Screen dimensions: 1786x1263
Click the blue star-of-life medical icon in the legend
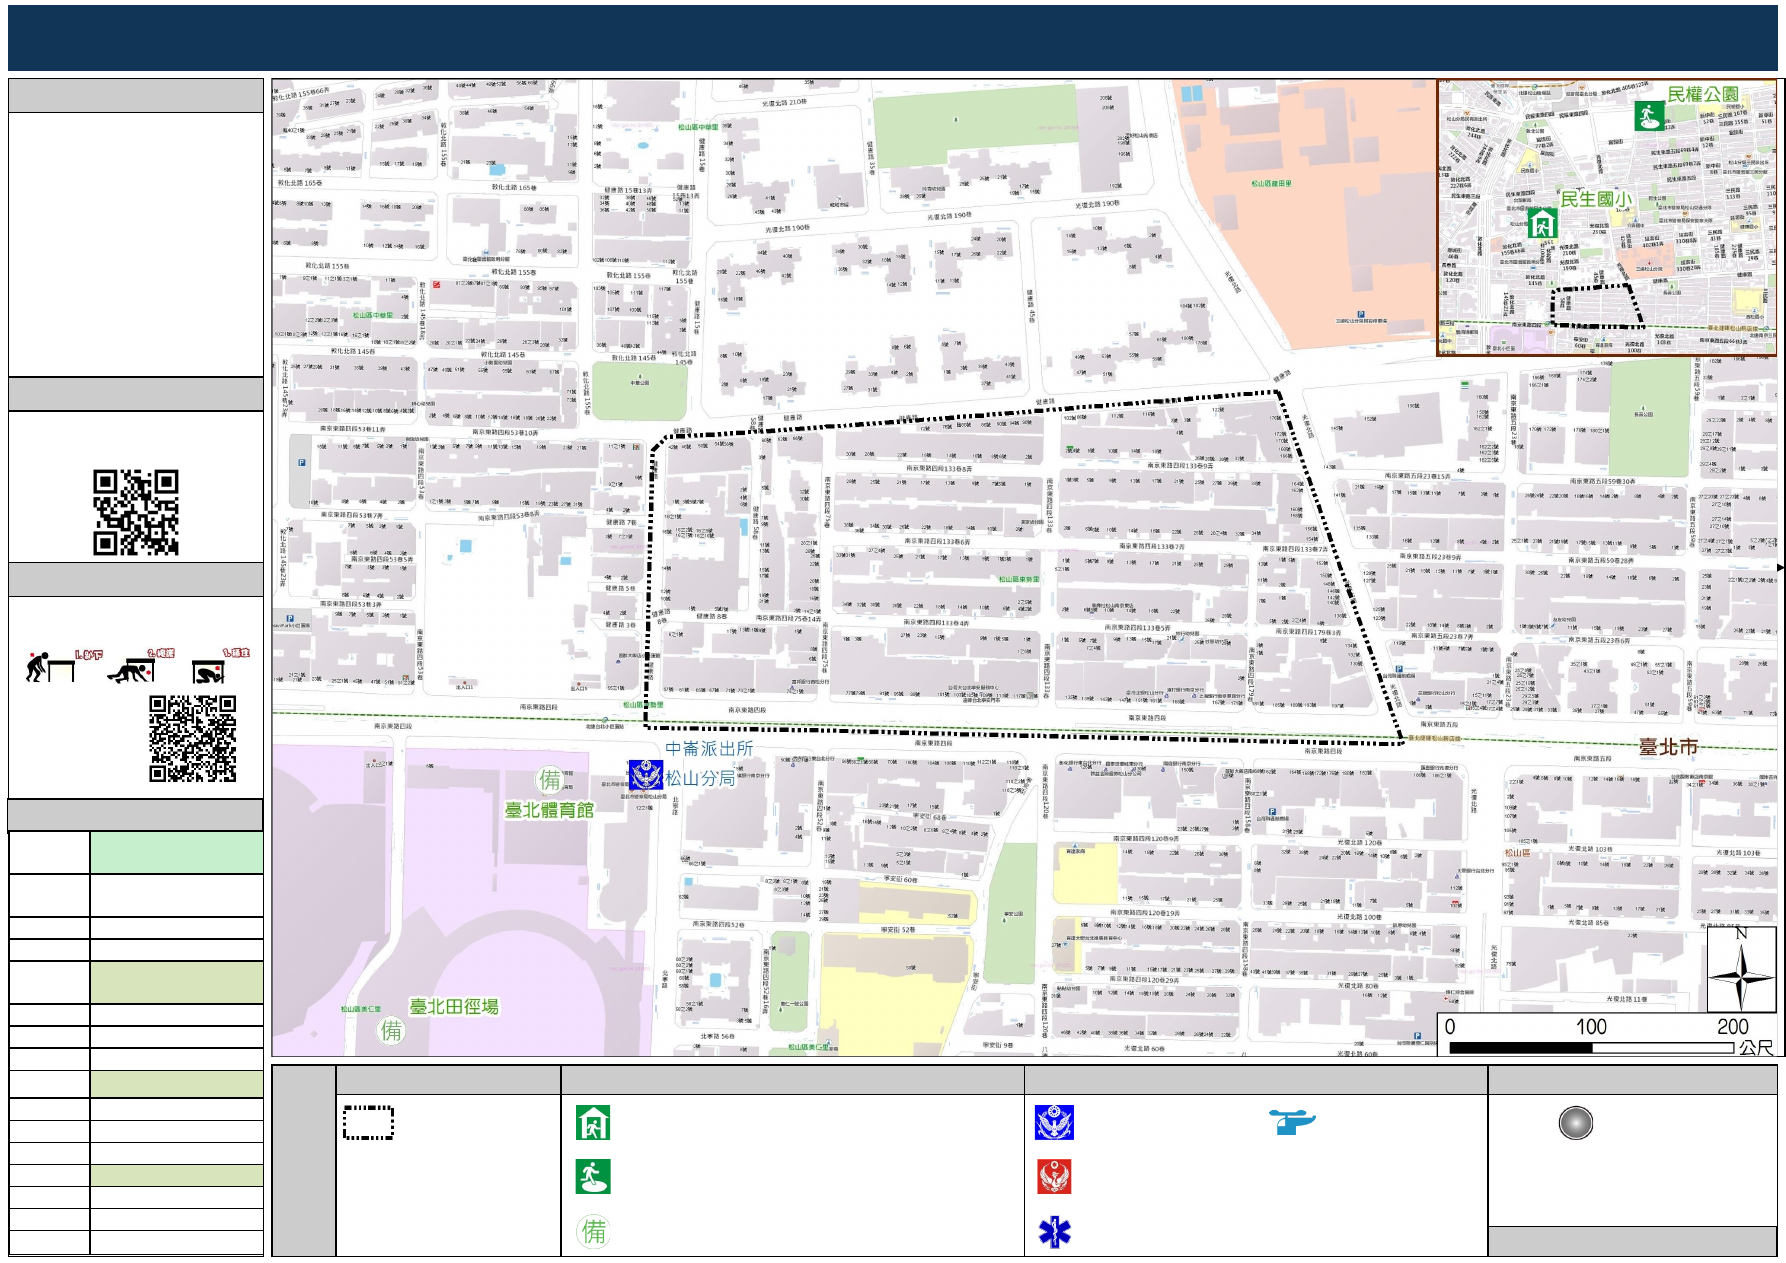(x=1054, y=1232)
